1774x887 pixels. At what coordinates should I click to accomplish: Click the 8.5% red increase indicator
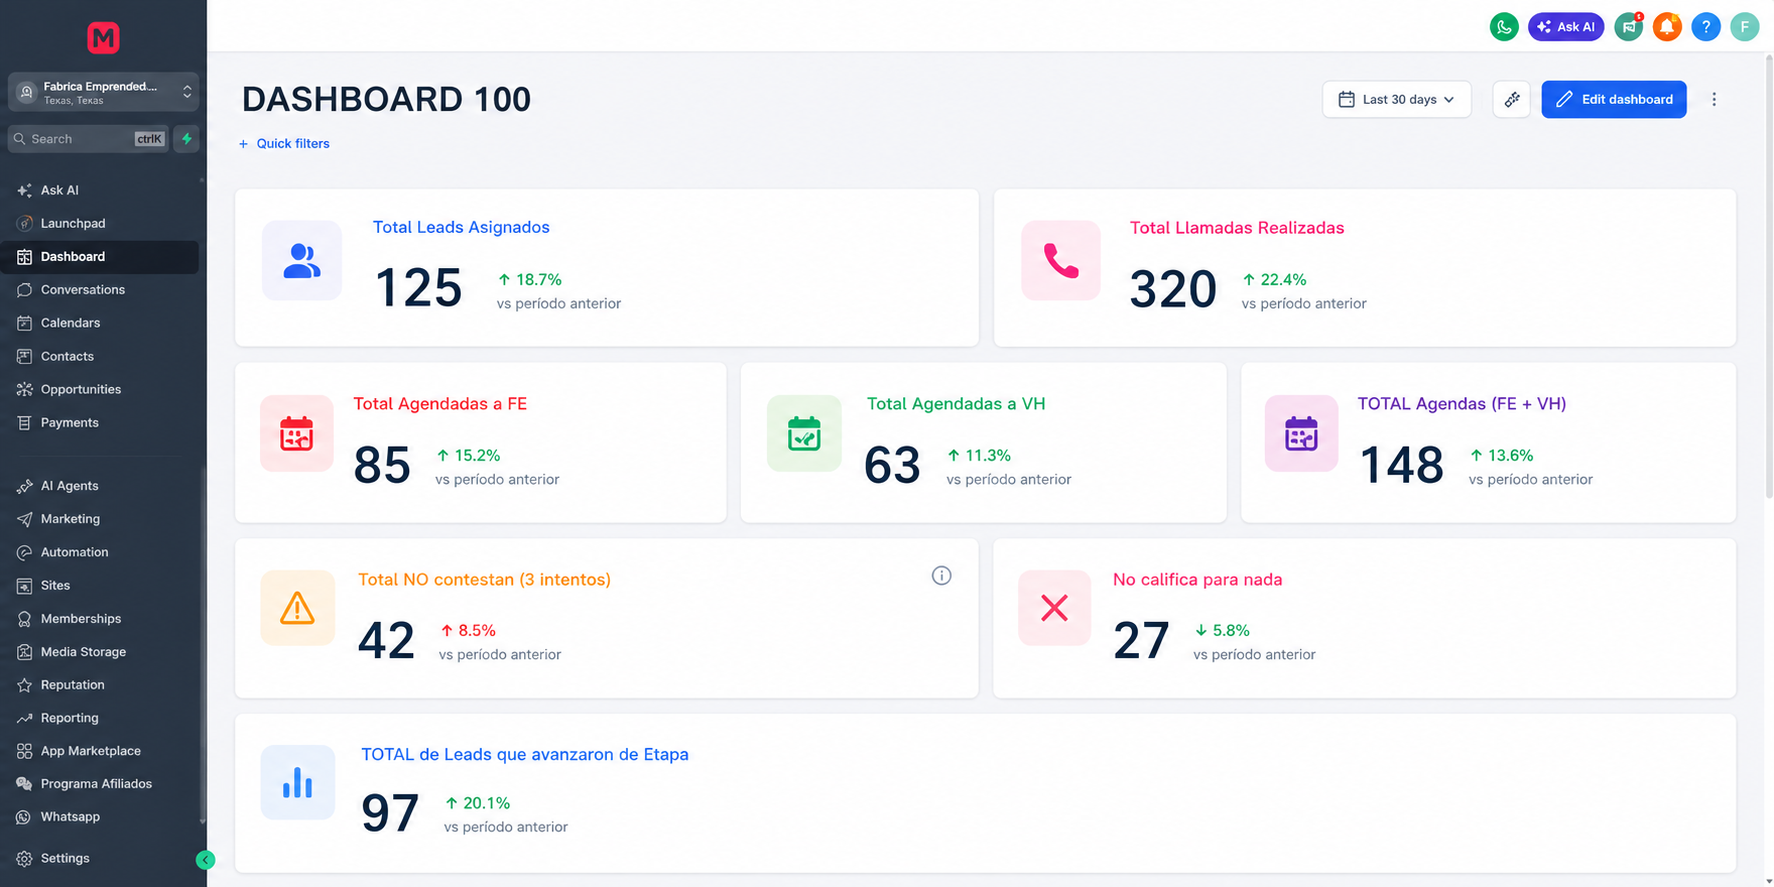468,631
